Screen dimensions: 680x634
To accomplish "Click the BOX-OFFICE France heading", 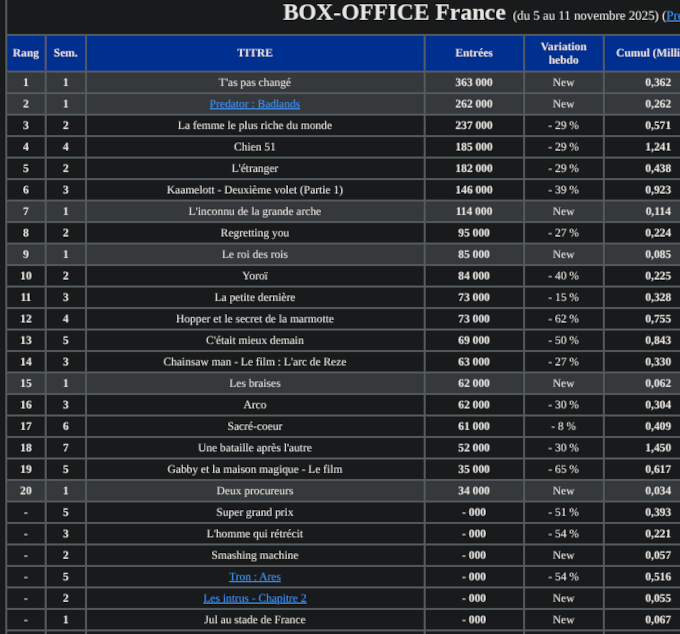I will (x=394, y=13).
